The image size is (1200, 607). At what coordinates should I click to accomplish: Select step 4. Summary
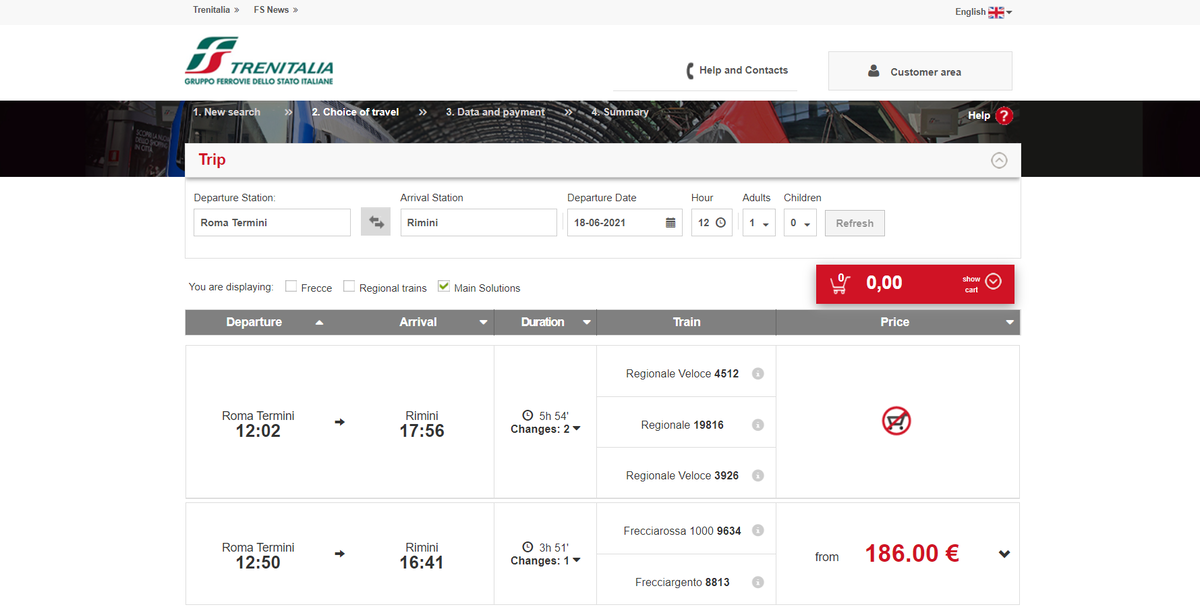619,112
